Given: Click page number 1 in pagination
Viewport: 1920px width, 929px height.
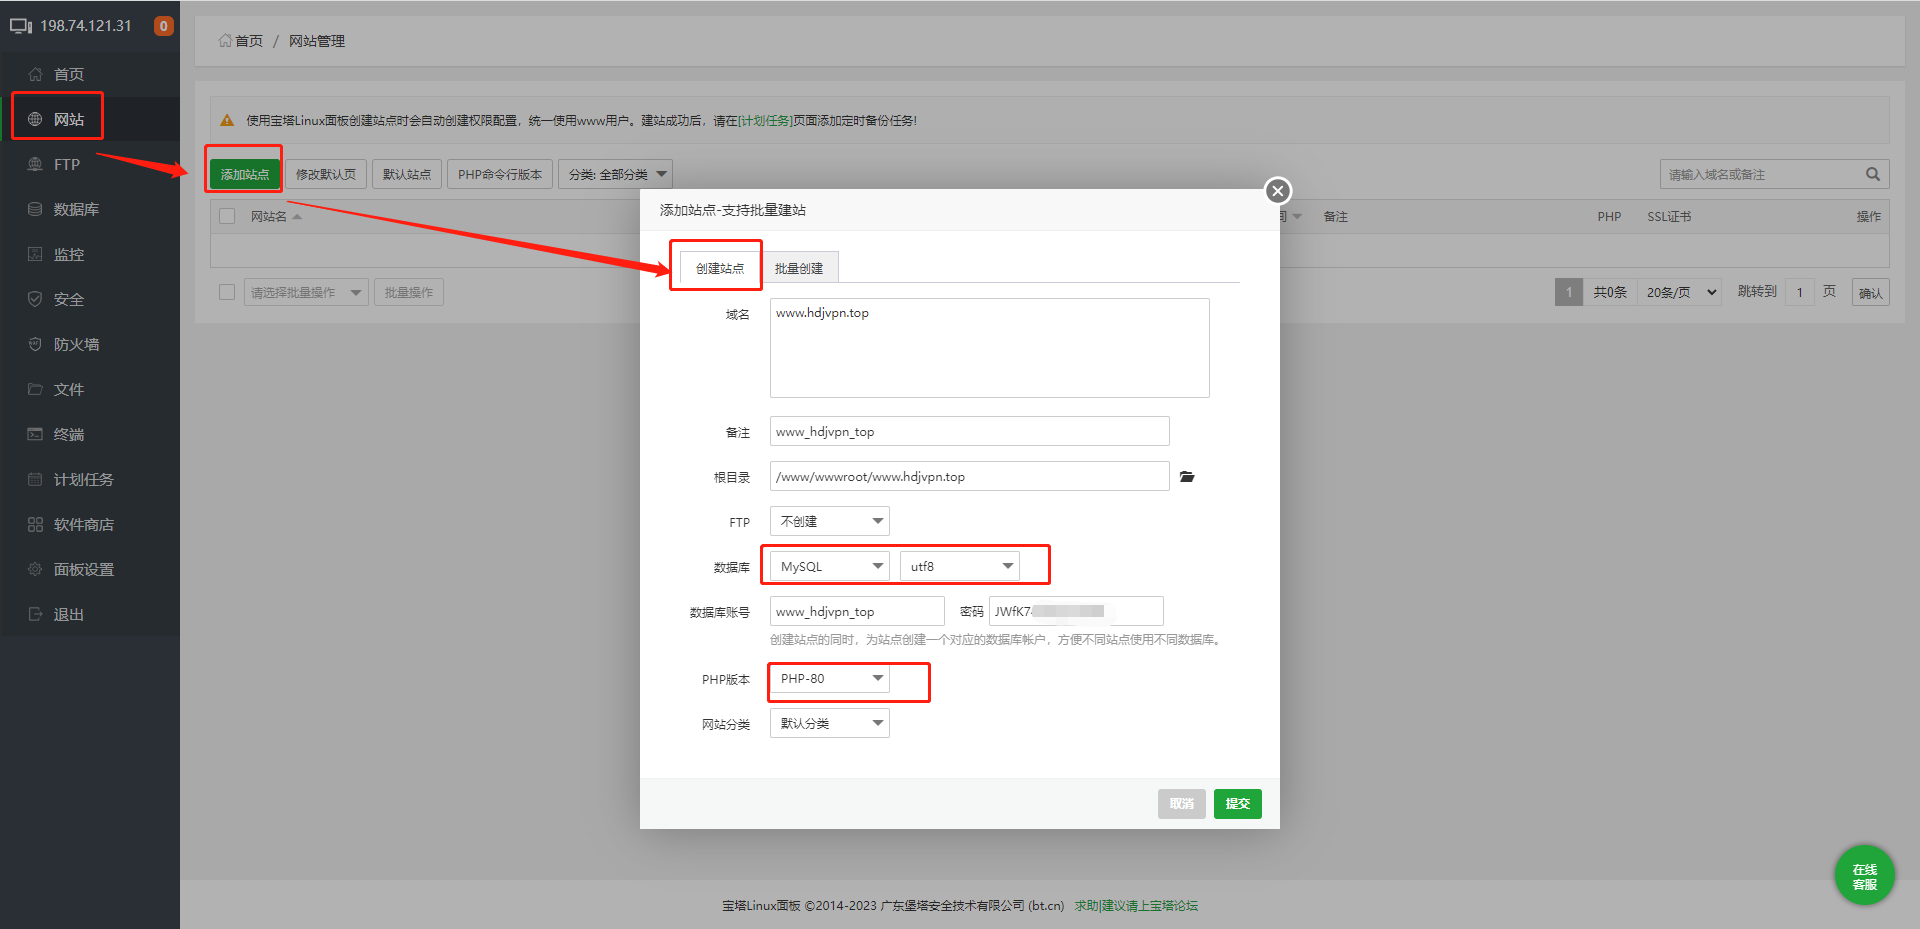Looking at the screenshot, I should [1569, 292].
